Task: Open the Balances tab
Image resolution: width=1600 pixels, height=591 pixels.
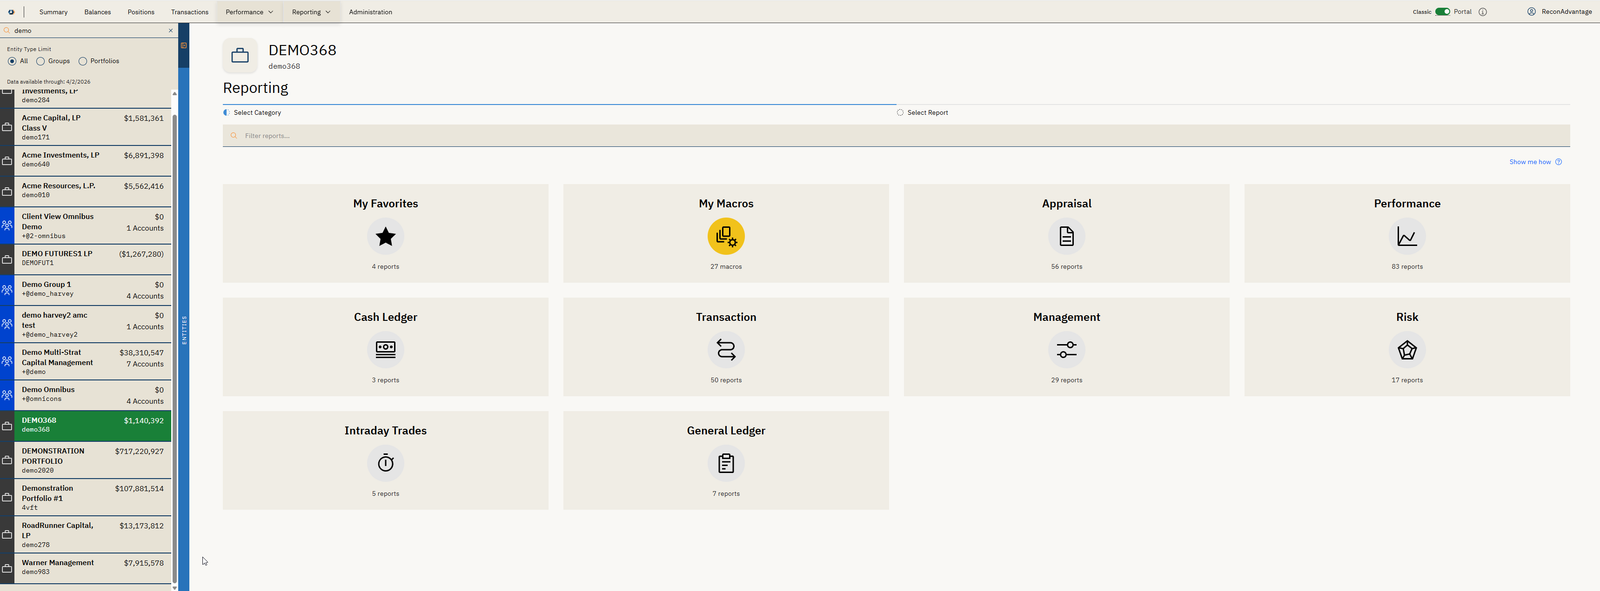Action: pyautogui.click(x=98, y=12)
